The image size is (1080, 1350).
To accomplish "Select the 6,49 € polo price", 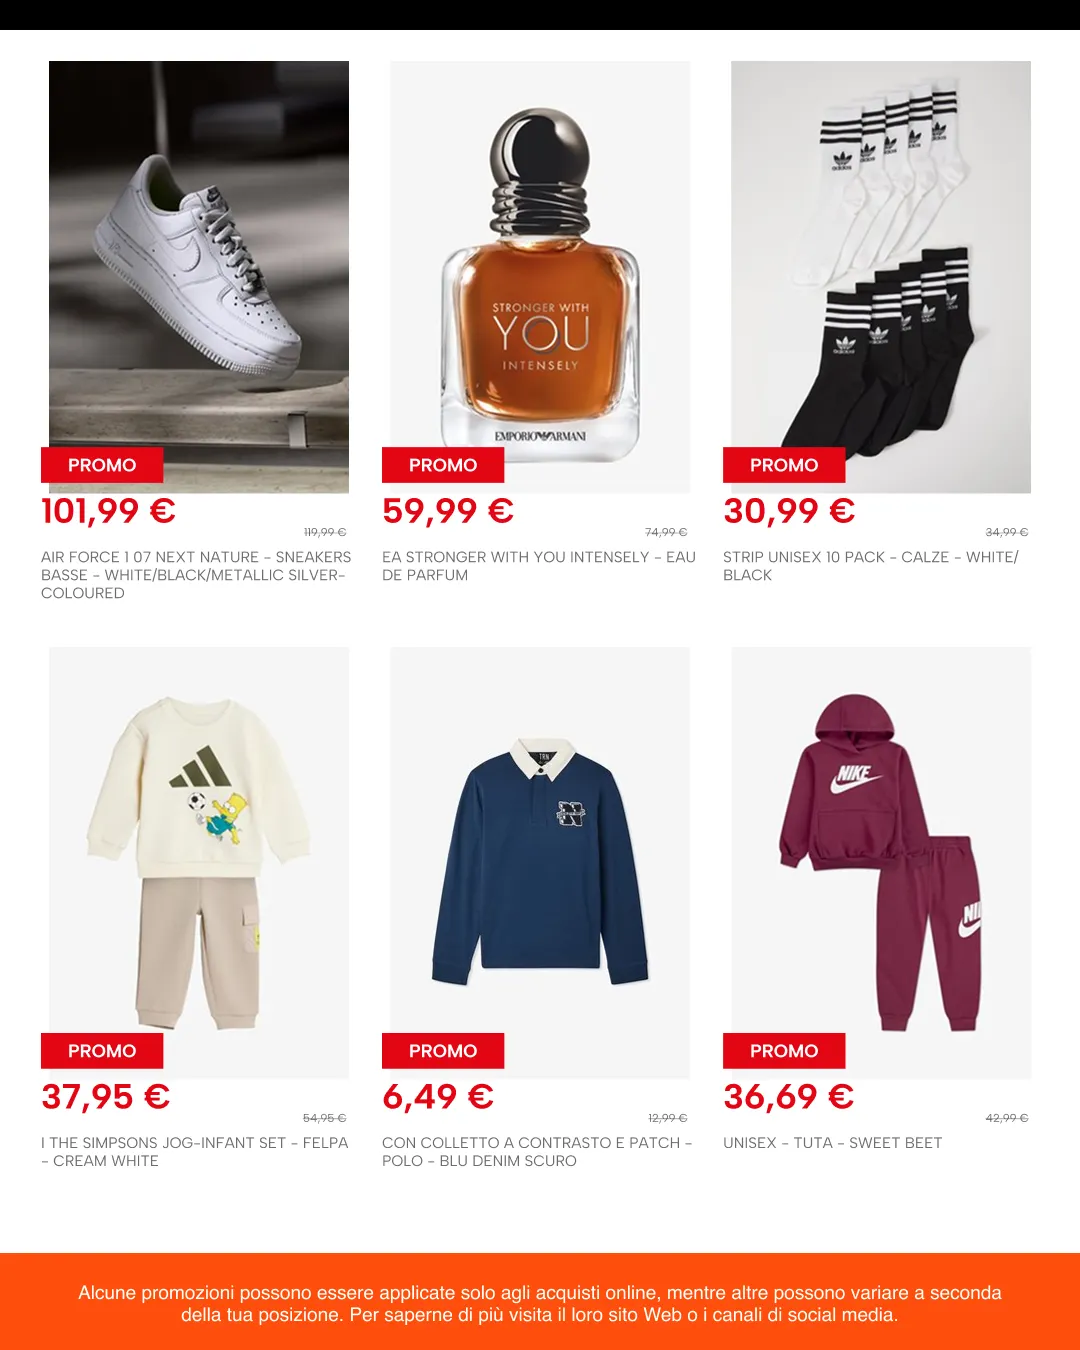I will 438,1097.
